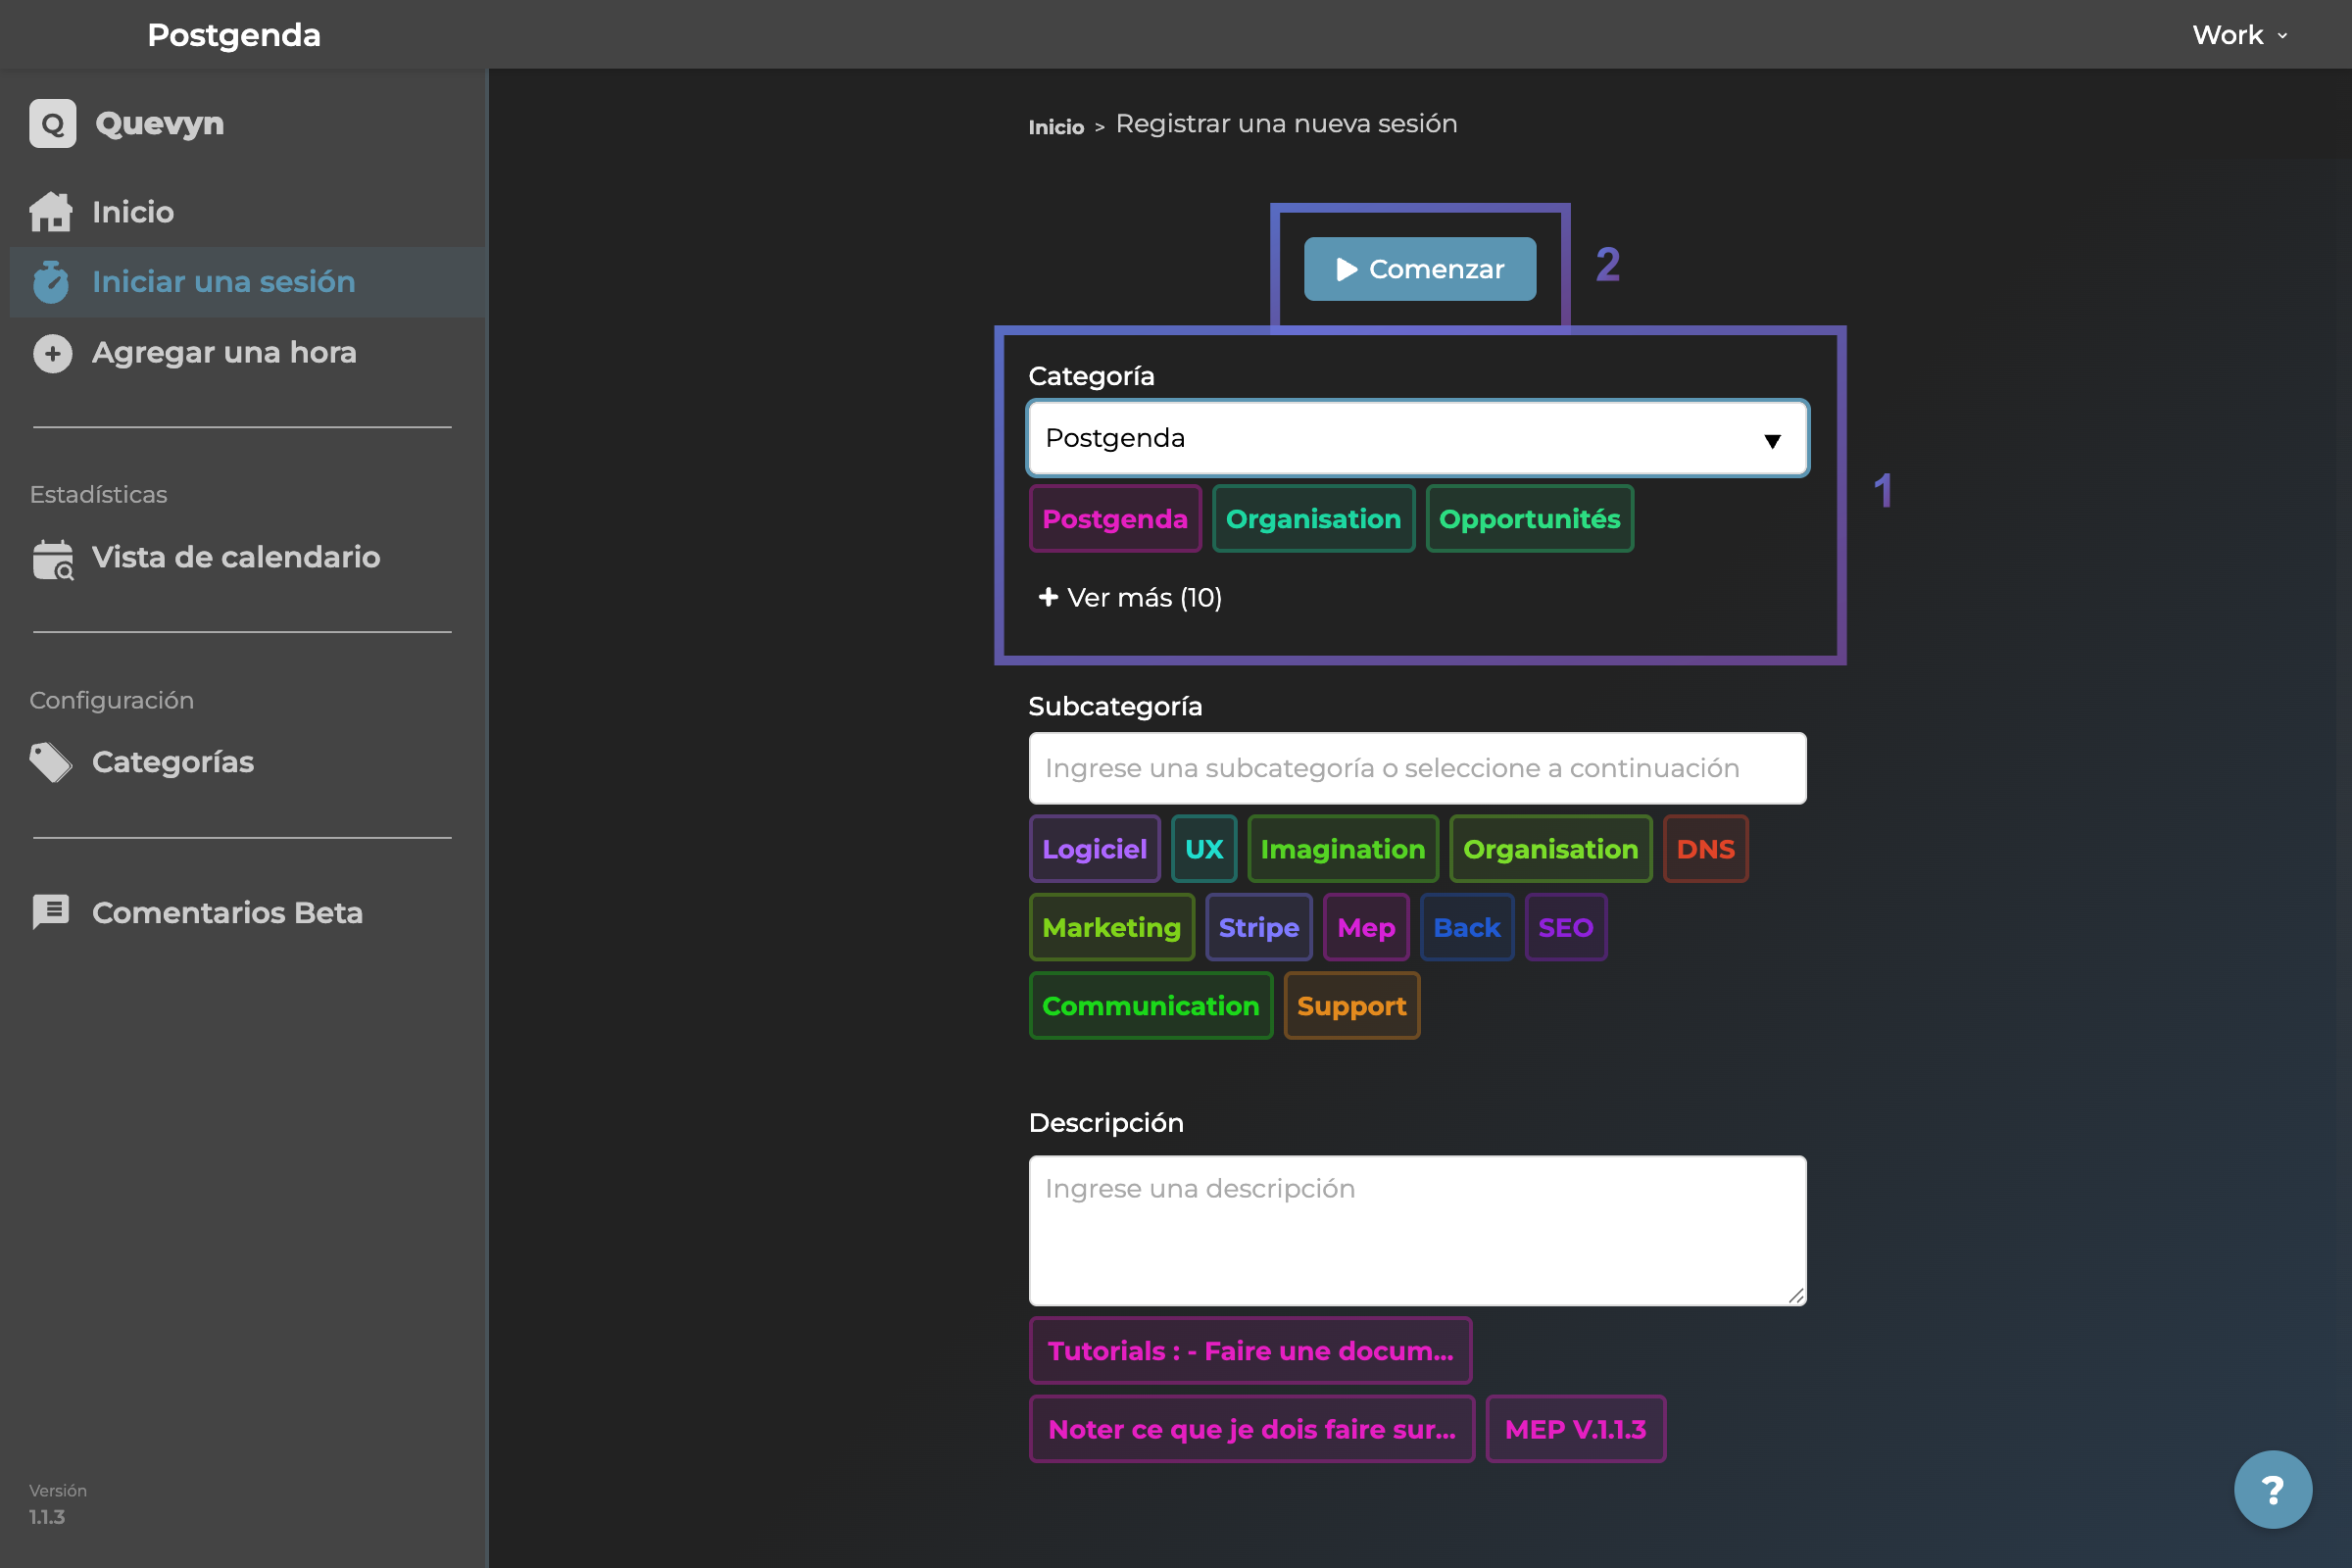Open the Work workspace dropdown
This screenshot has width=2352, height=1568.
click(2240, 35)
